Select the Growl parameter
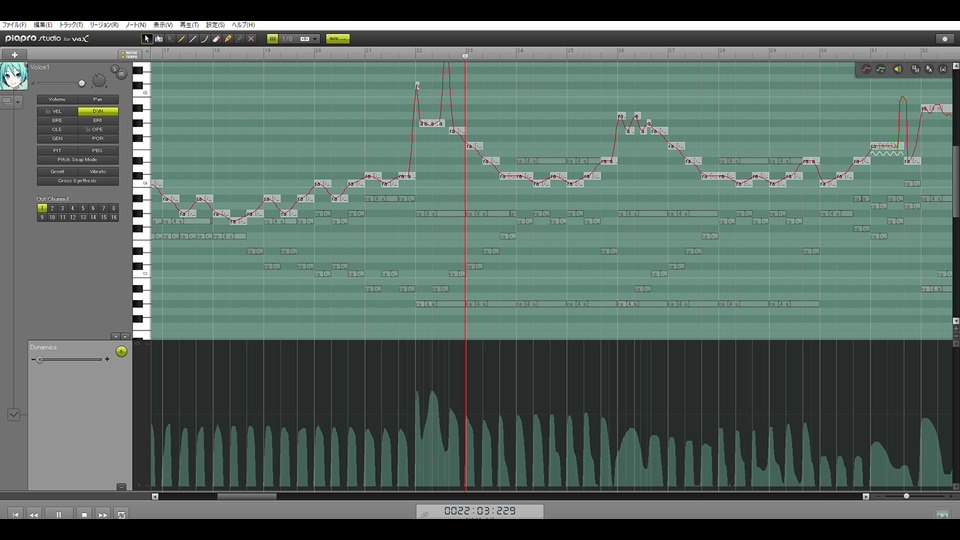The height and width of the screenshot is (540, 960). click(57, 172)
